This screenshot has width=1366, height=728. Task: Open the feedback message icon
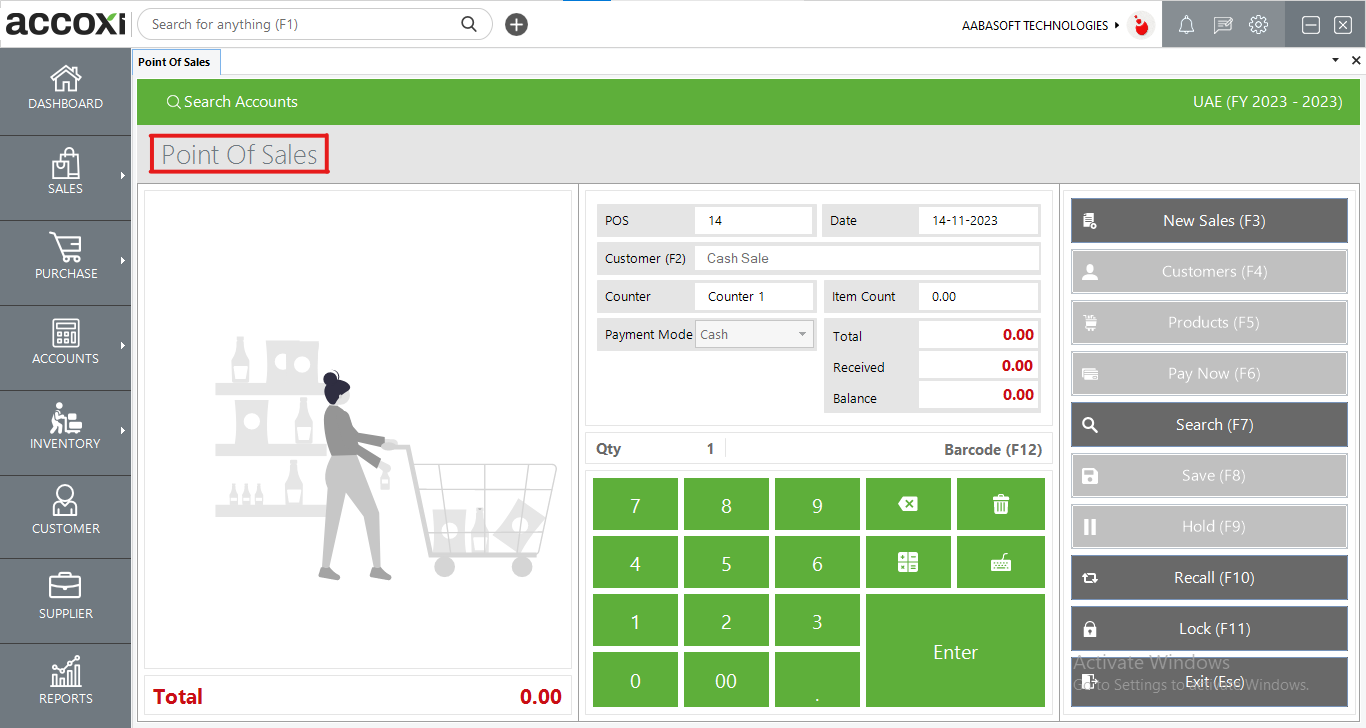[1222, 24]
